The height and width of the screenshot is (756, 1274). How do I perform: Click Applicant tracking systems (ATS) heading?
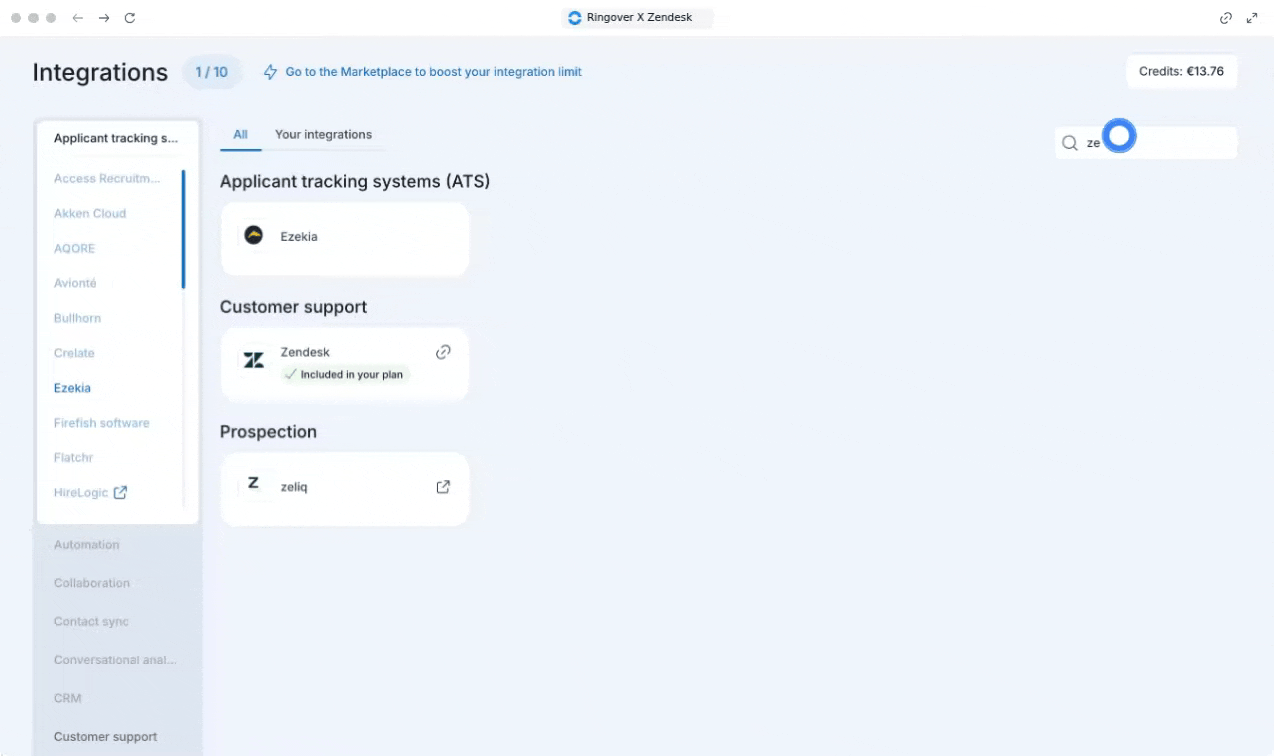tap(355, 182)
